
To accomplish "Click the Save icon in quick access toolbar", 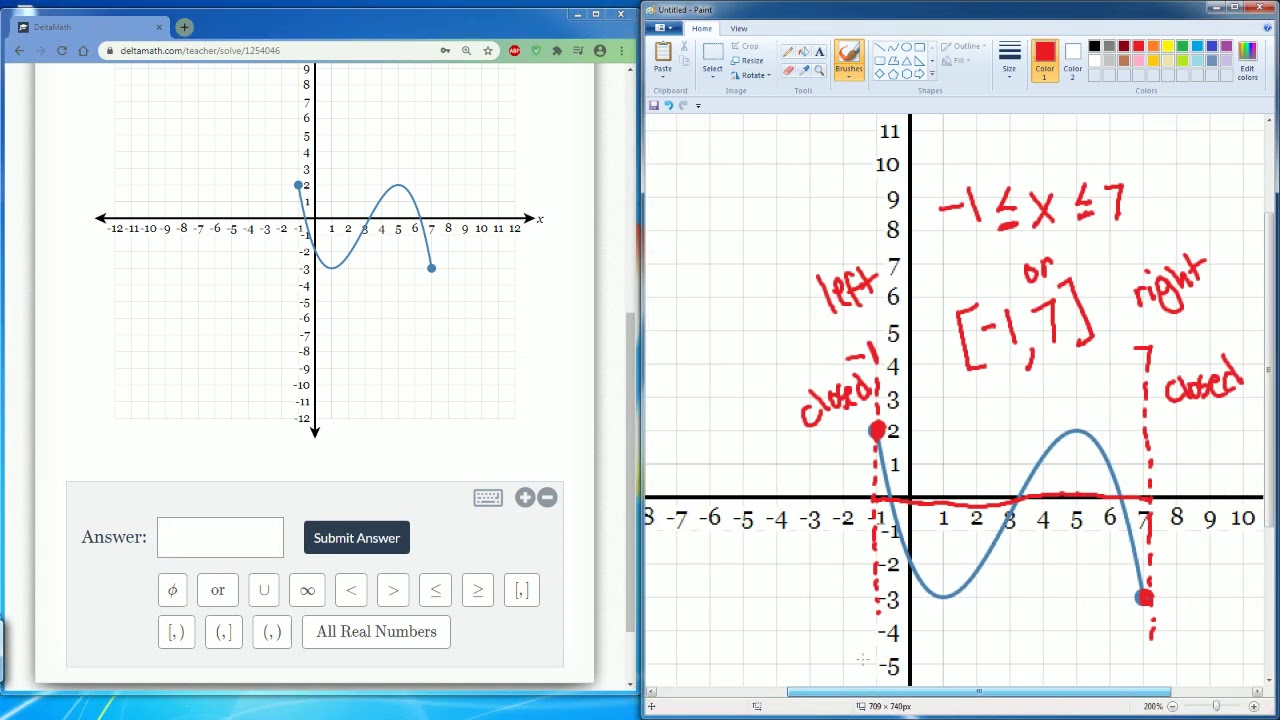I will (x=654, y=105).
